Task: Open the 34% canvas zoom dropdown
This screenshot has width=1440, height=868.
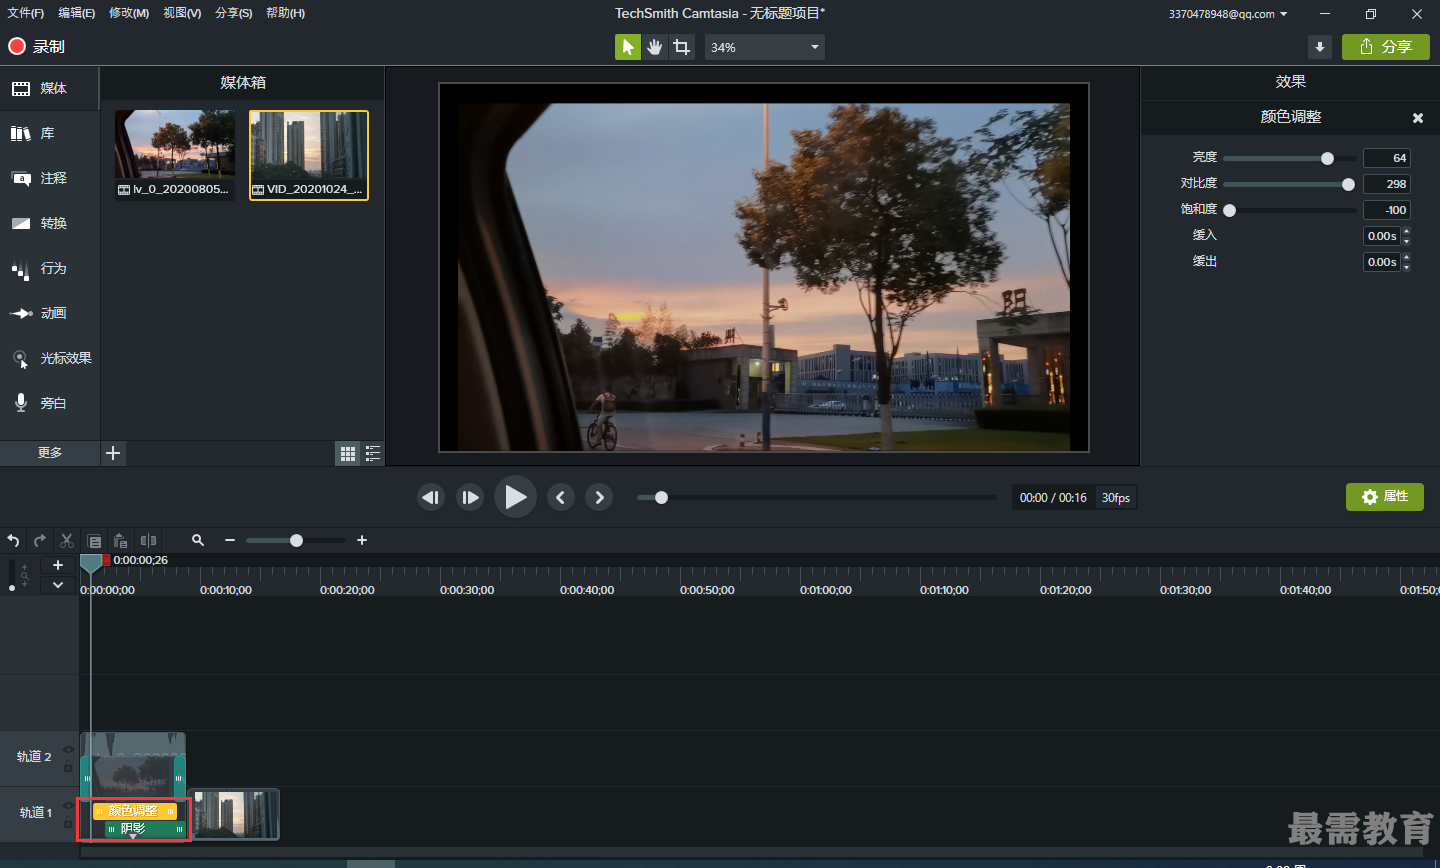Action: click(765, 47)
